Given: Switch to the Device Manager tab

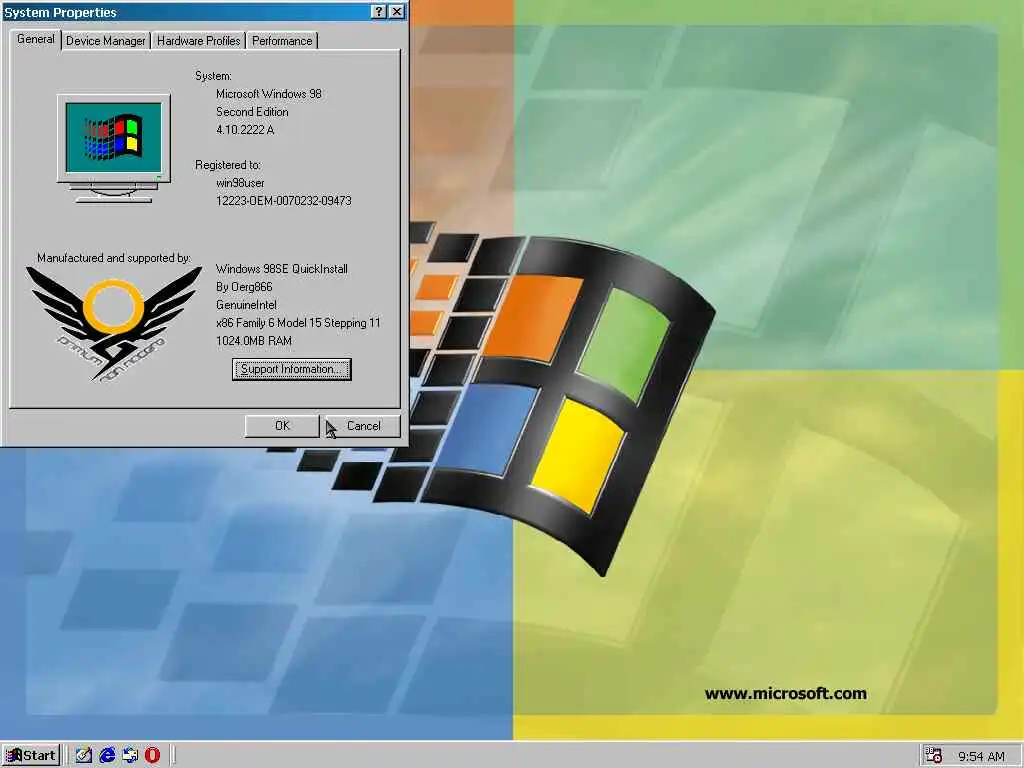Looking at the screenshot, I should coord(106,40).
